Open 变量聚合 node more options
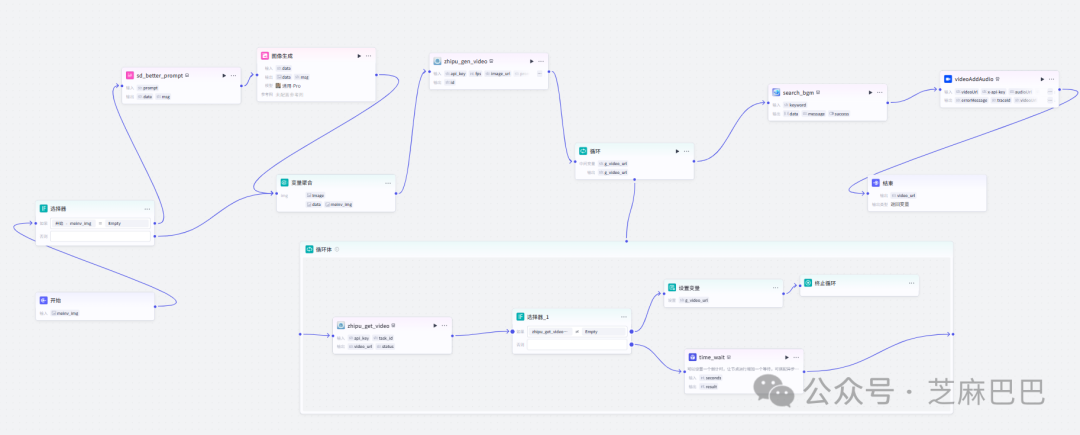Image resolution: width=1080 pixels, height=435 pixels. (x=388, y=183)
